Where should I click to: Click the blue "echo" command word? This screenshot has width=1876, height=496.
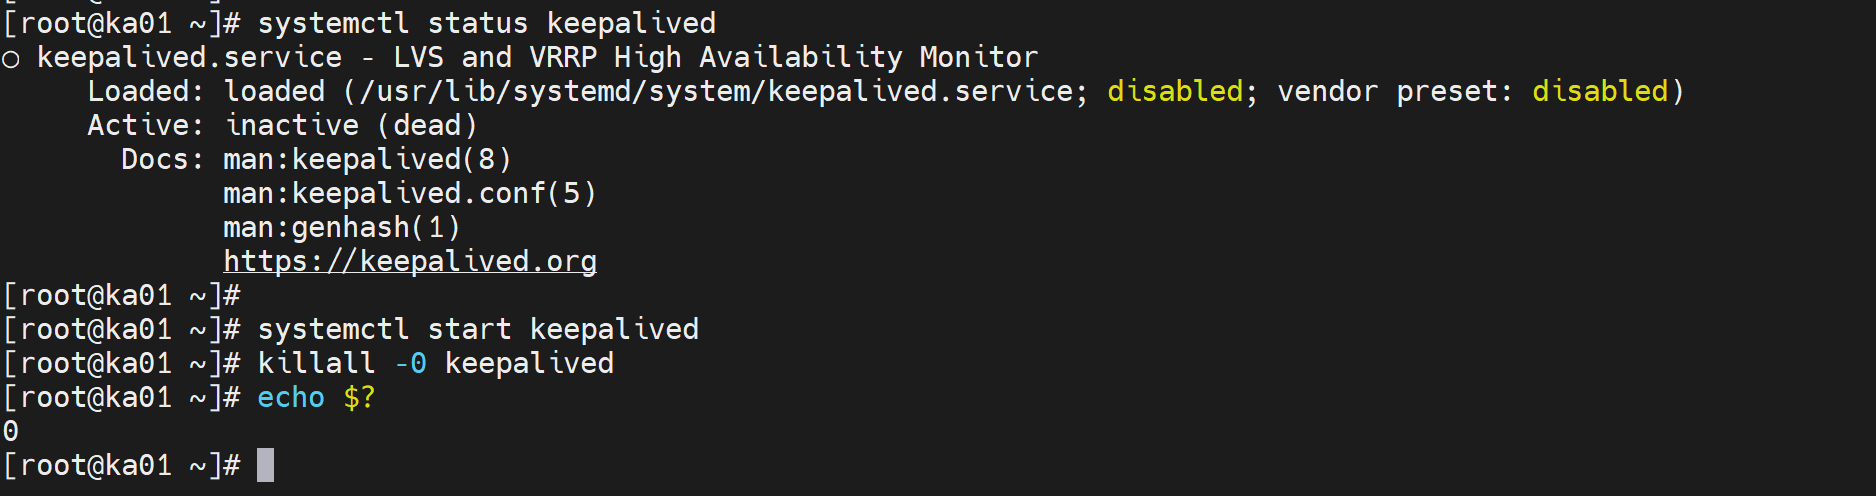coord(291,398)
